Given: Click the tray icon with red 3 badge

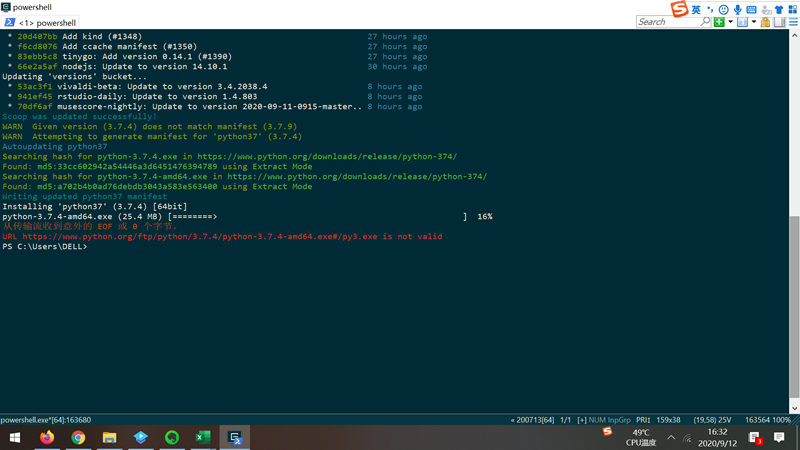Looking at the screenshot, I should tap(755, 438).
